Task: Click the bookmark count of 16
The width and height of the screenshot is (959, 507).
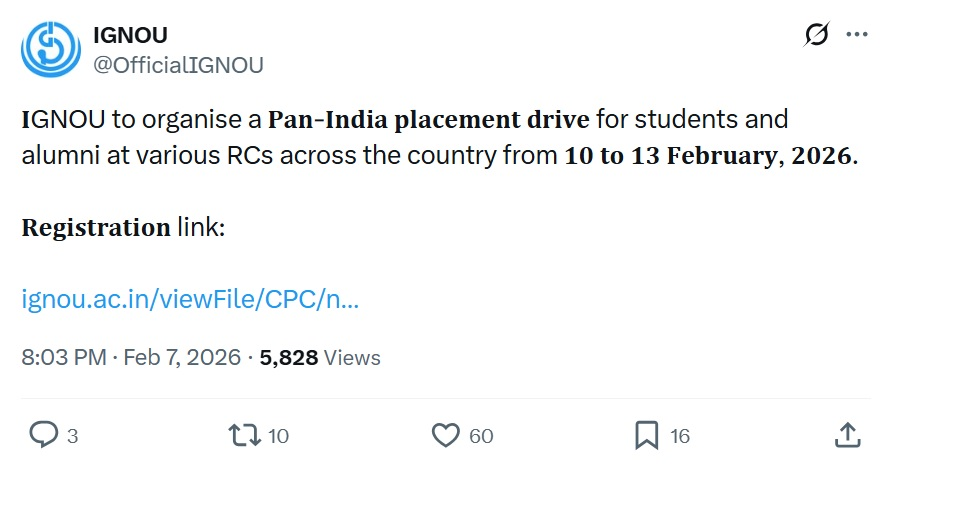Action: 680,436
